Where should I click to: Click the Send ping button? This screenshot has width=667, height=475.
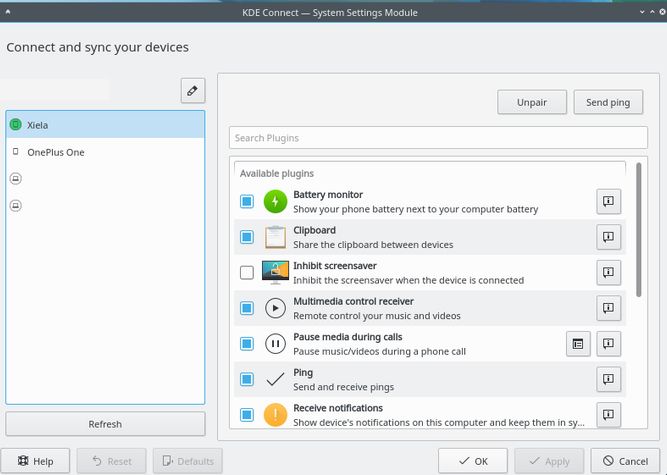pos(608,102)
